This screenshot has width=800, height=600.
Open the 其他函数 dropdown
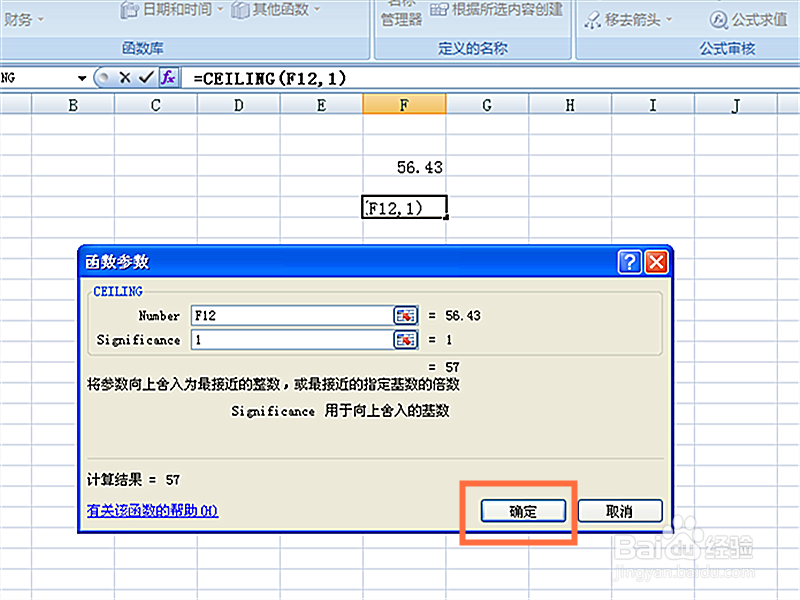276,9
